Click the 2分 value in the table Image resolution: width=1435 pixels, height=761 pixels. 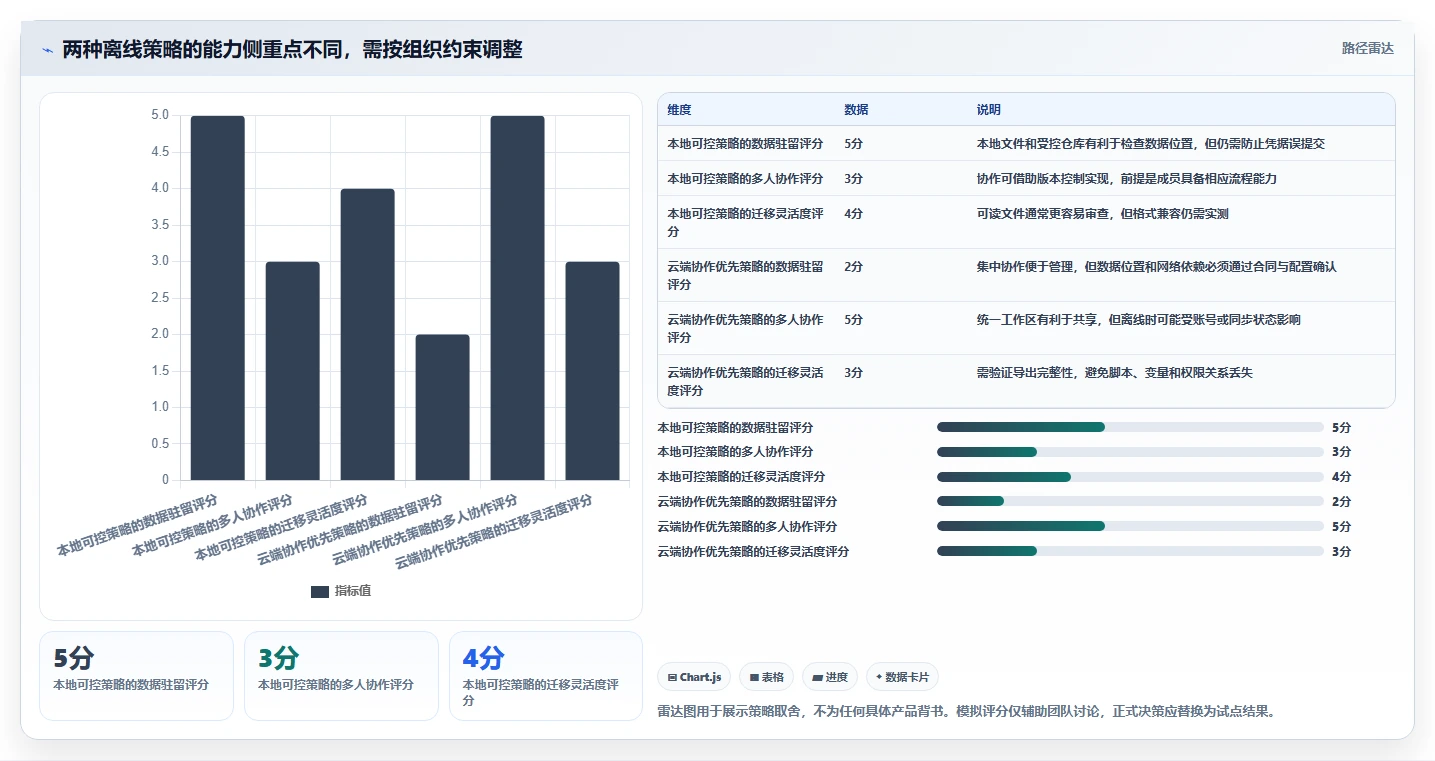point(853,267)
